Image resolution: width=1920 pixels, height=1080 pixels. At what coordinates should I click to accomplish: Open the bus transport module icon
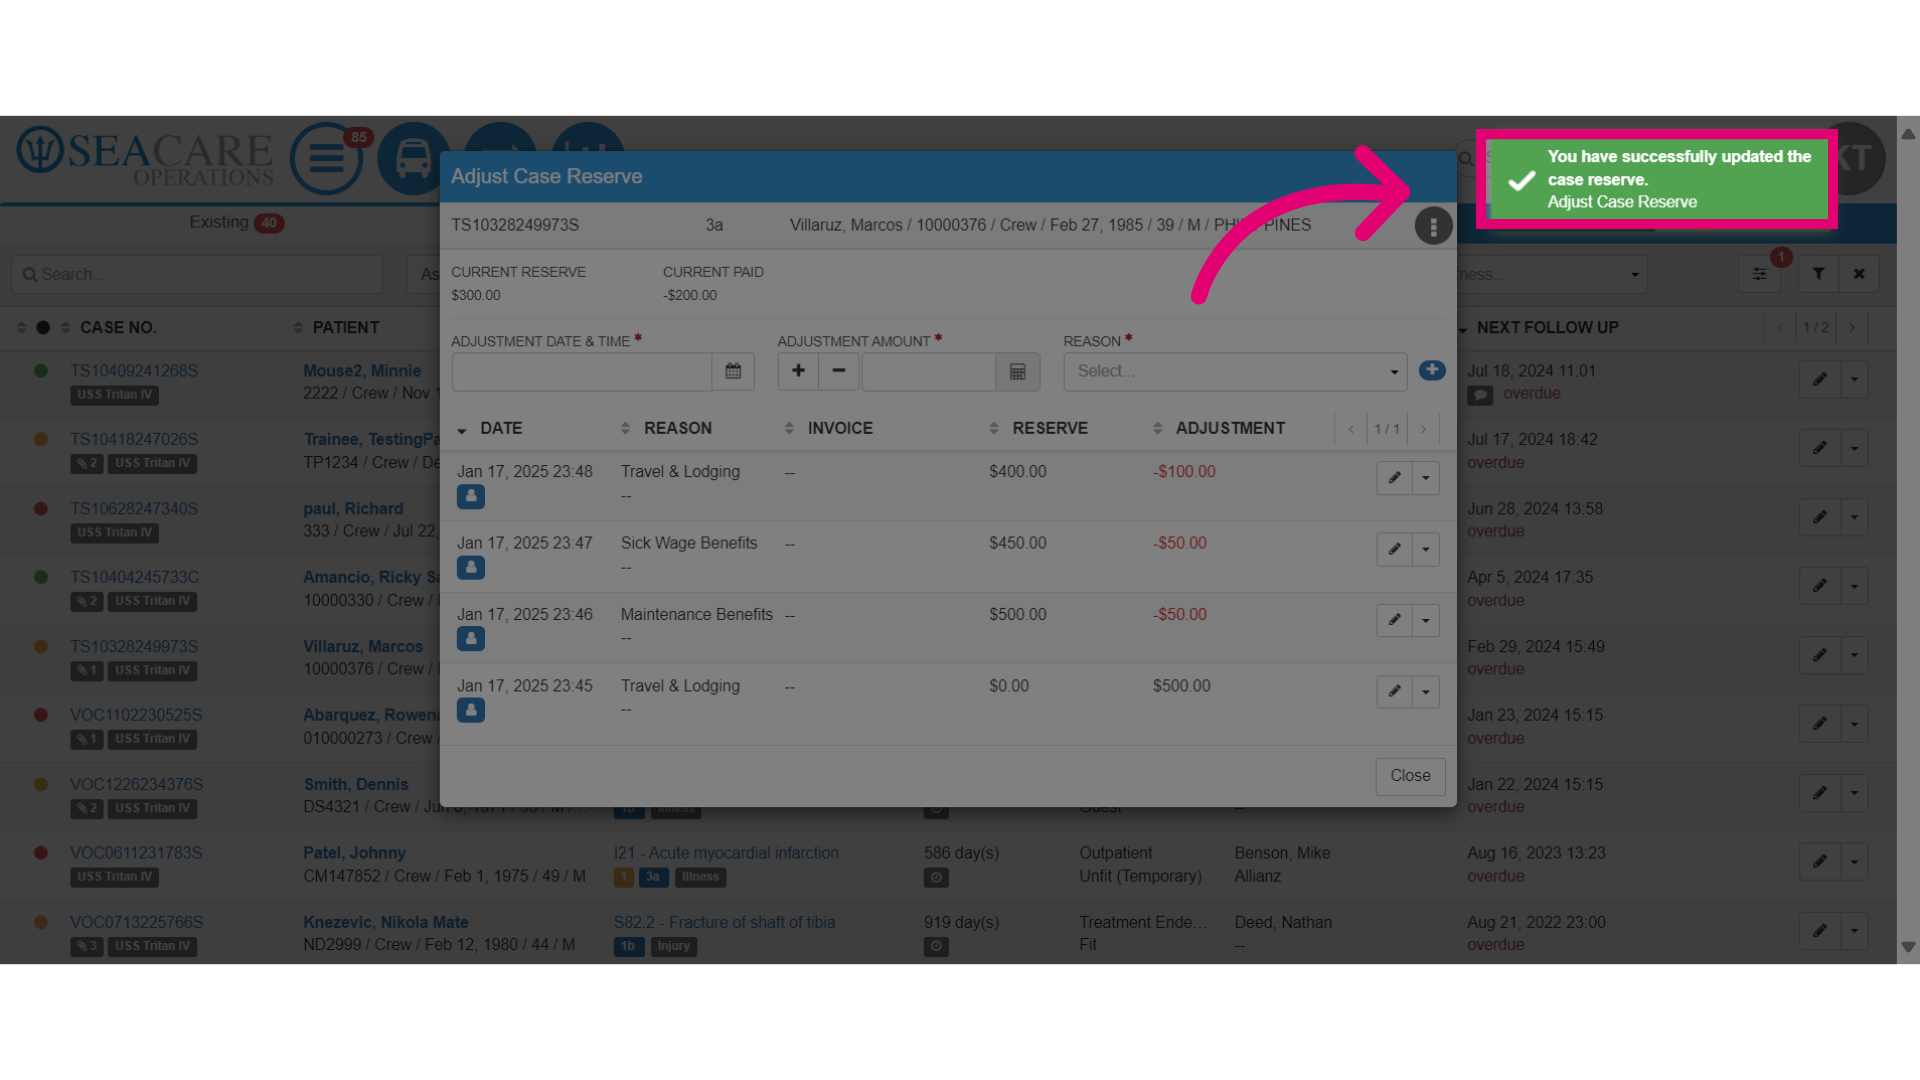pos(413,158)
